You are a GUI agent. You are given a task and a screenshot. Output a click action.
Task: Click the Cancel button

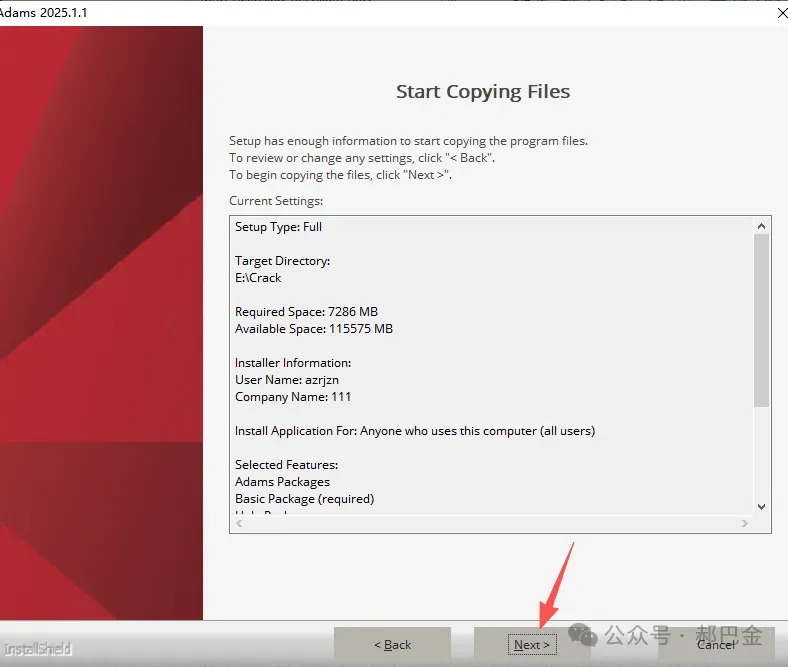click(x=716, y=644)
